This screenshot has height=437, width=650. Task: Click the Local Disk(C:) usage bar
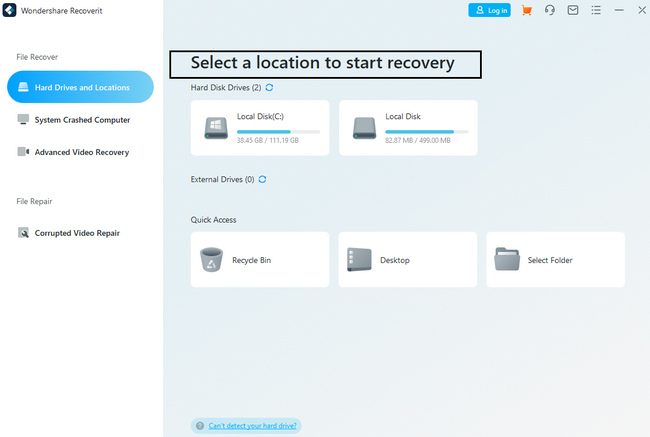point(278,132)
